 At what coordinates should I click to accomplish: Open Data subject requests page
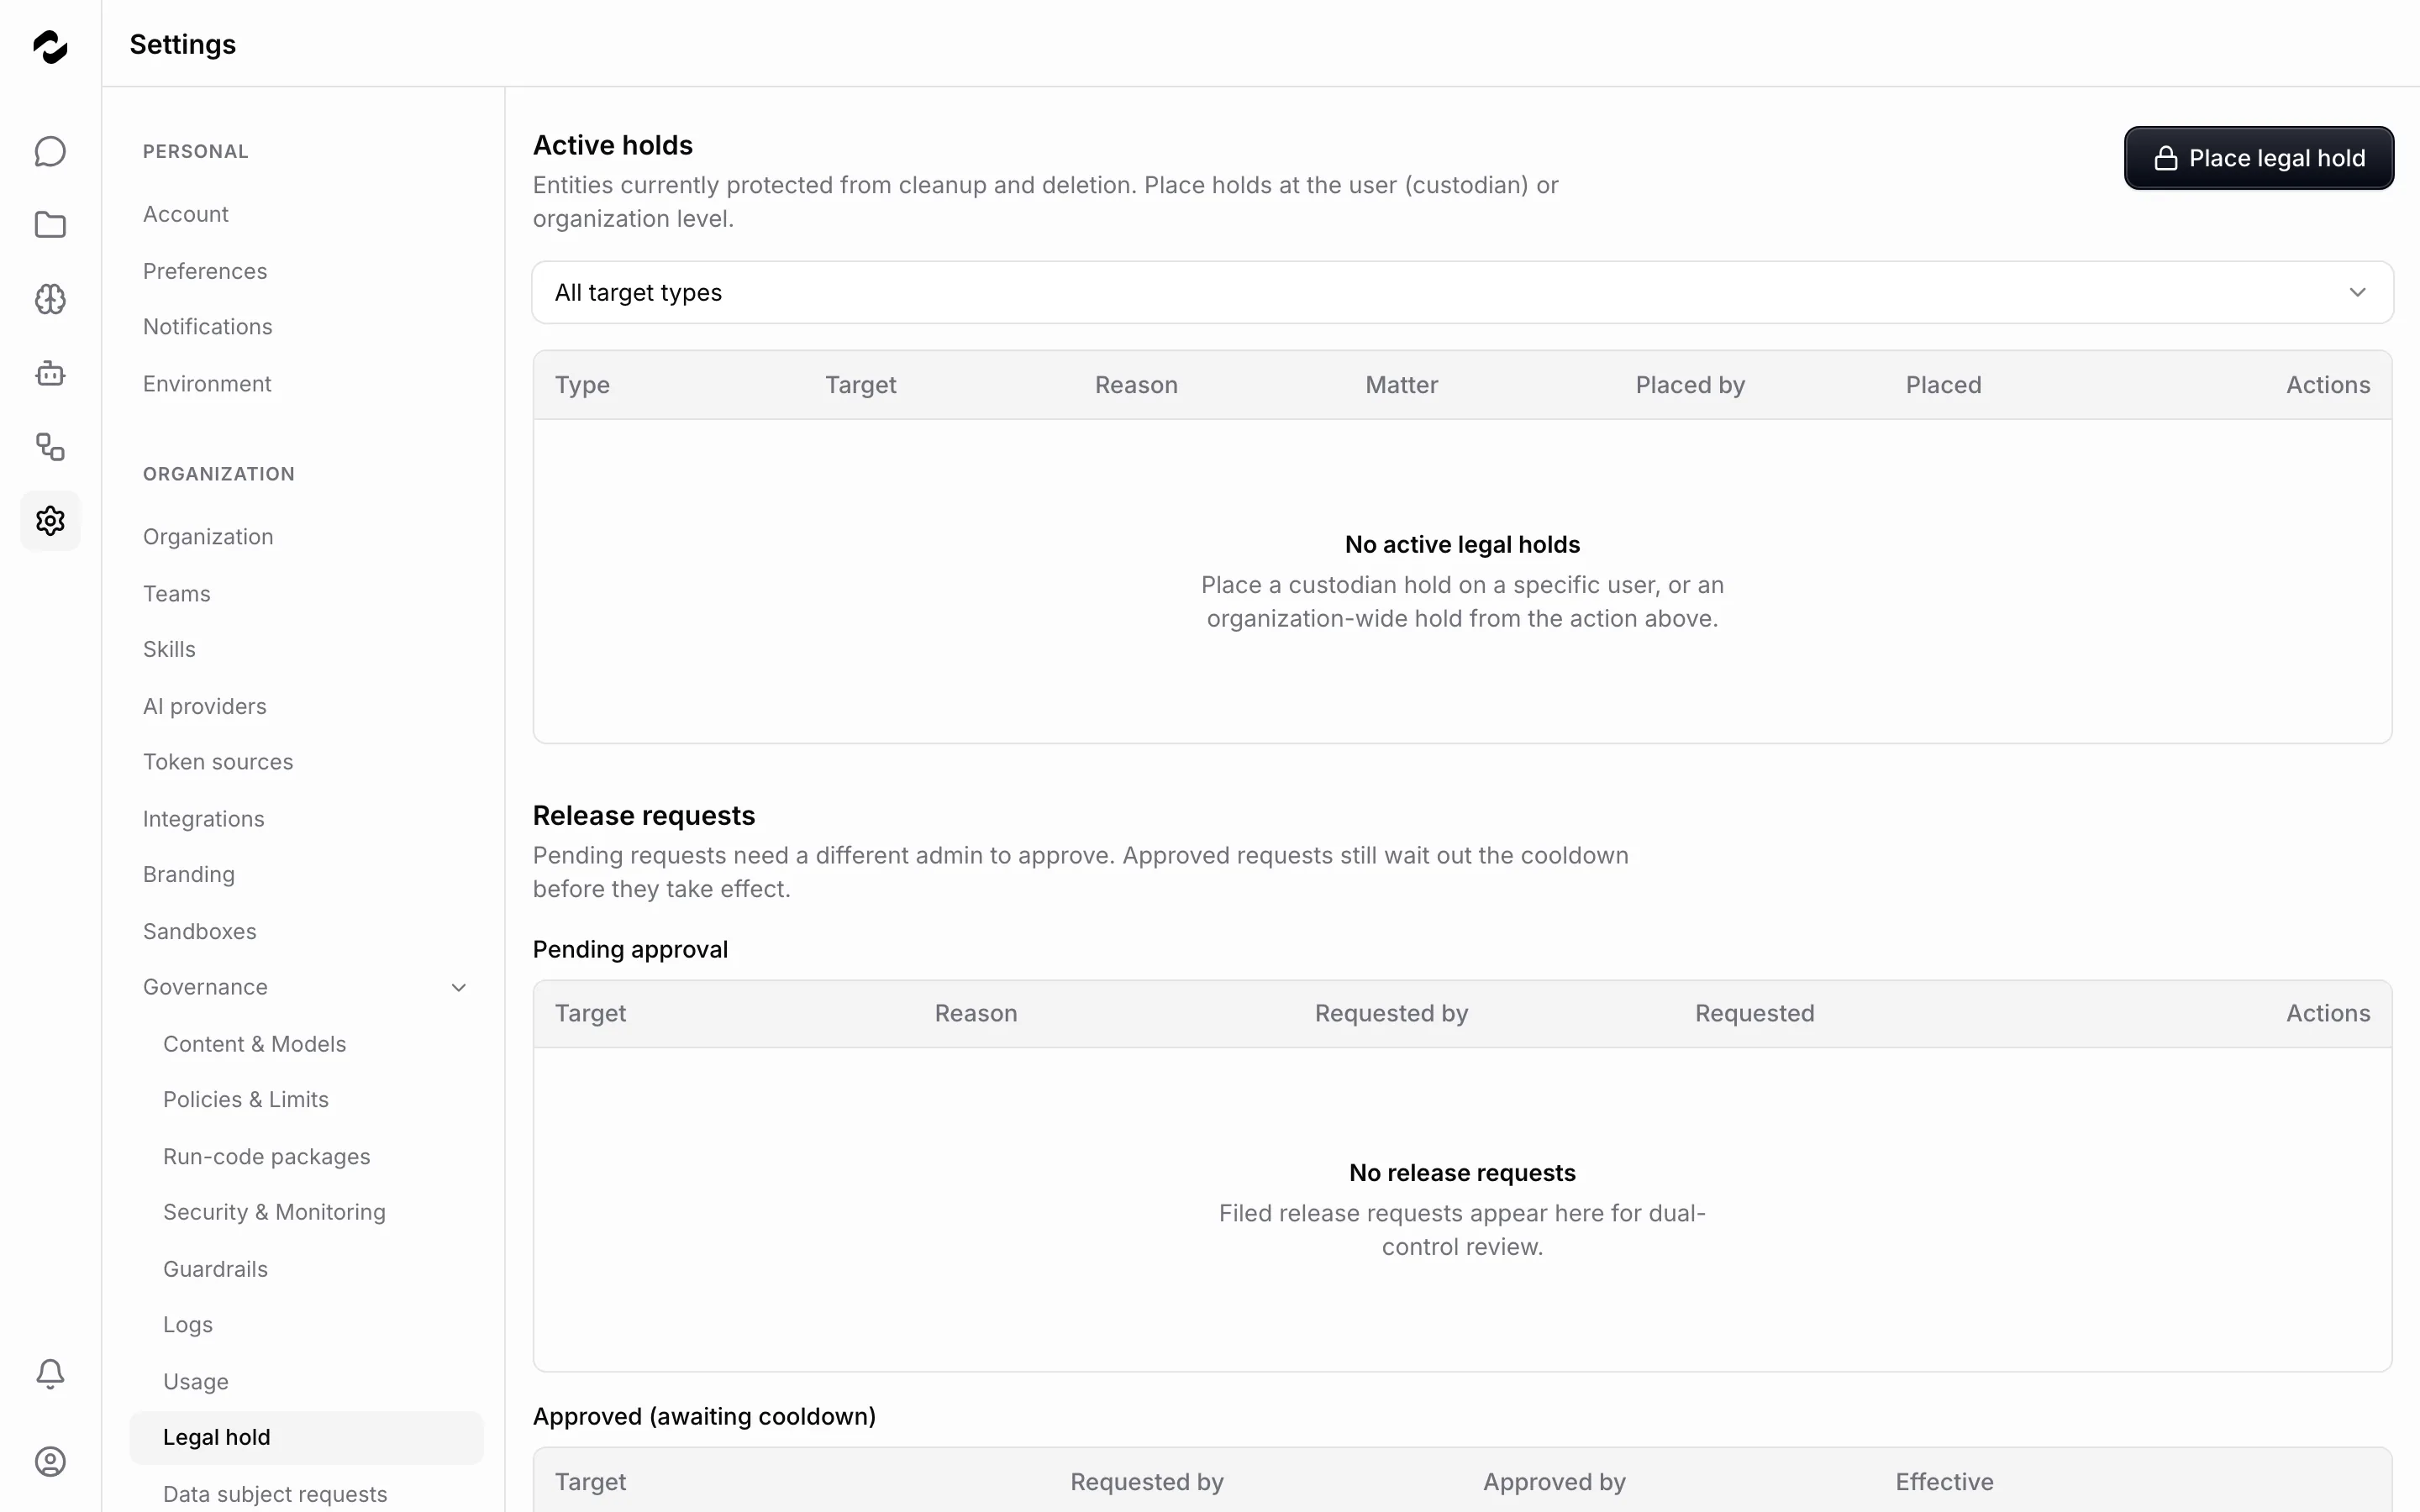(275, 1494)
